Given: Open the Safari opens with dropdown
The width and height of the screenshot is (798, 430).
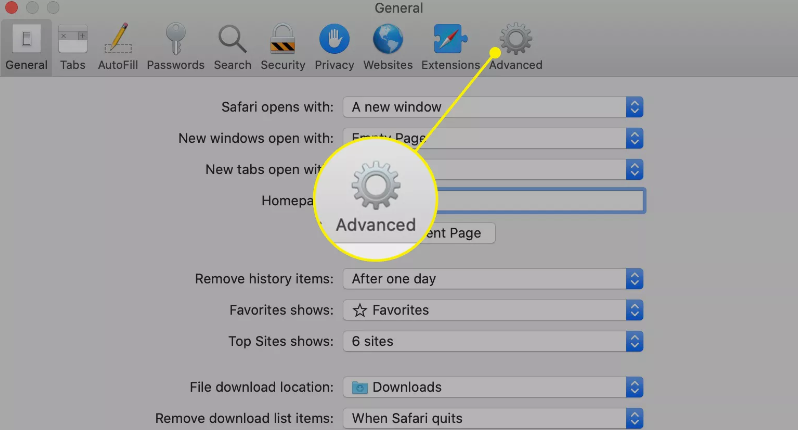Looking at the screenshot, I should point(493,107).
